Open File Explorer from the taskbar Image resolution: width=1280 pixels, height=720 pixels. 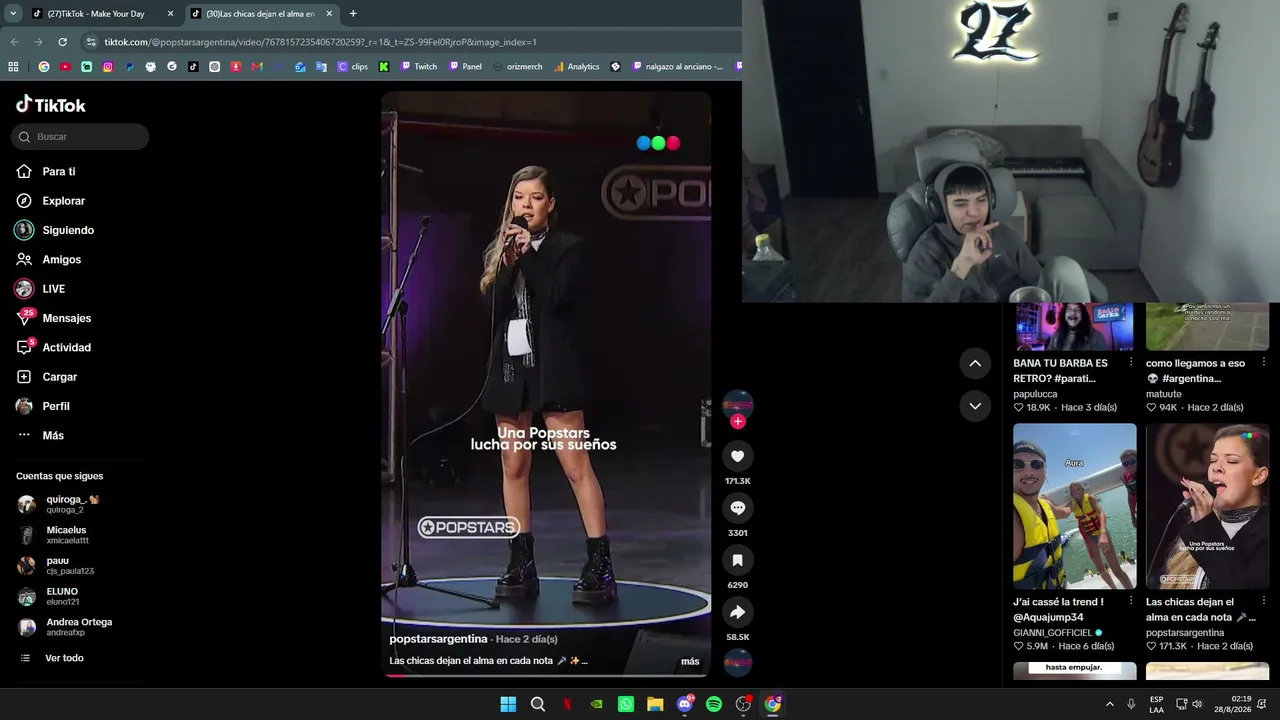(655, 704)
